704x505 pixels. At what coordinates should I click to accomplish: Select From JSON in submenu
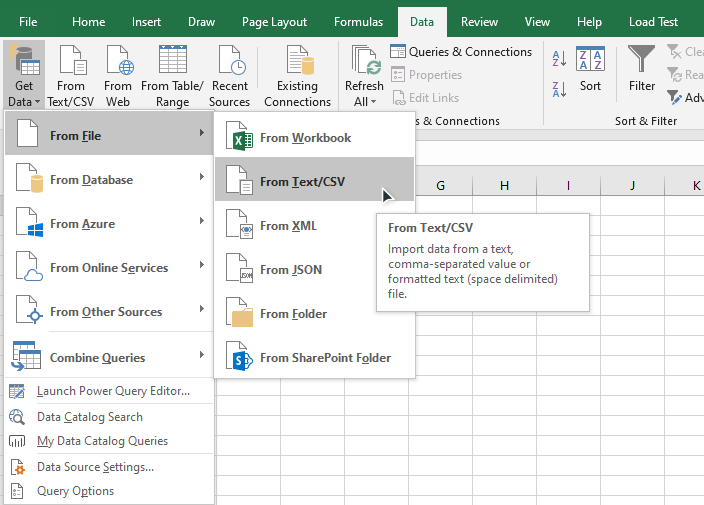[314, 267]
